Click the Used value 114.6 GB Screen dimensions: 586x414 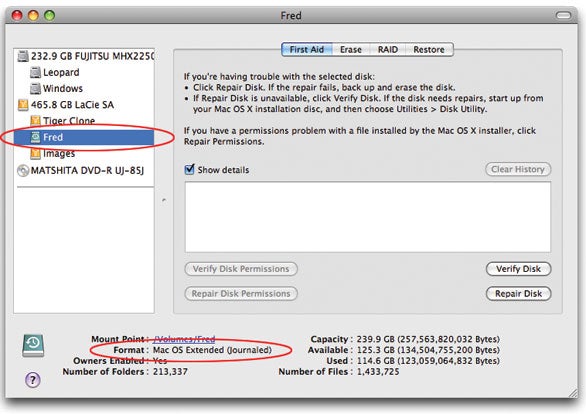coord(428,361)
